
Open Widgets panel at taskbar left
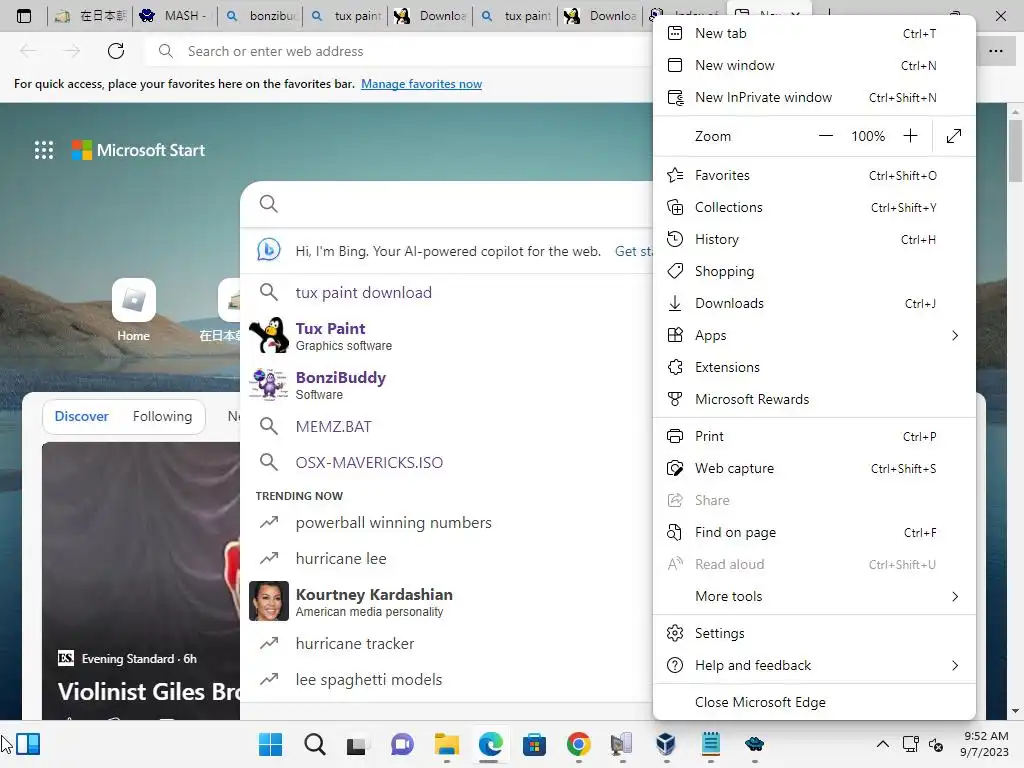coord(28,744)
